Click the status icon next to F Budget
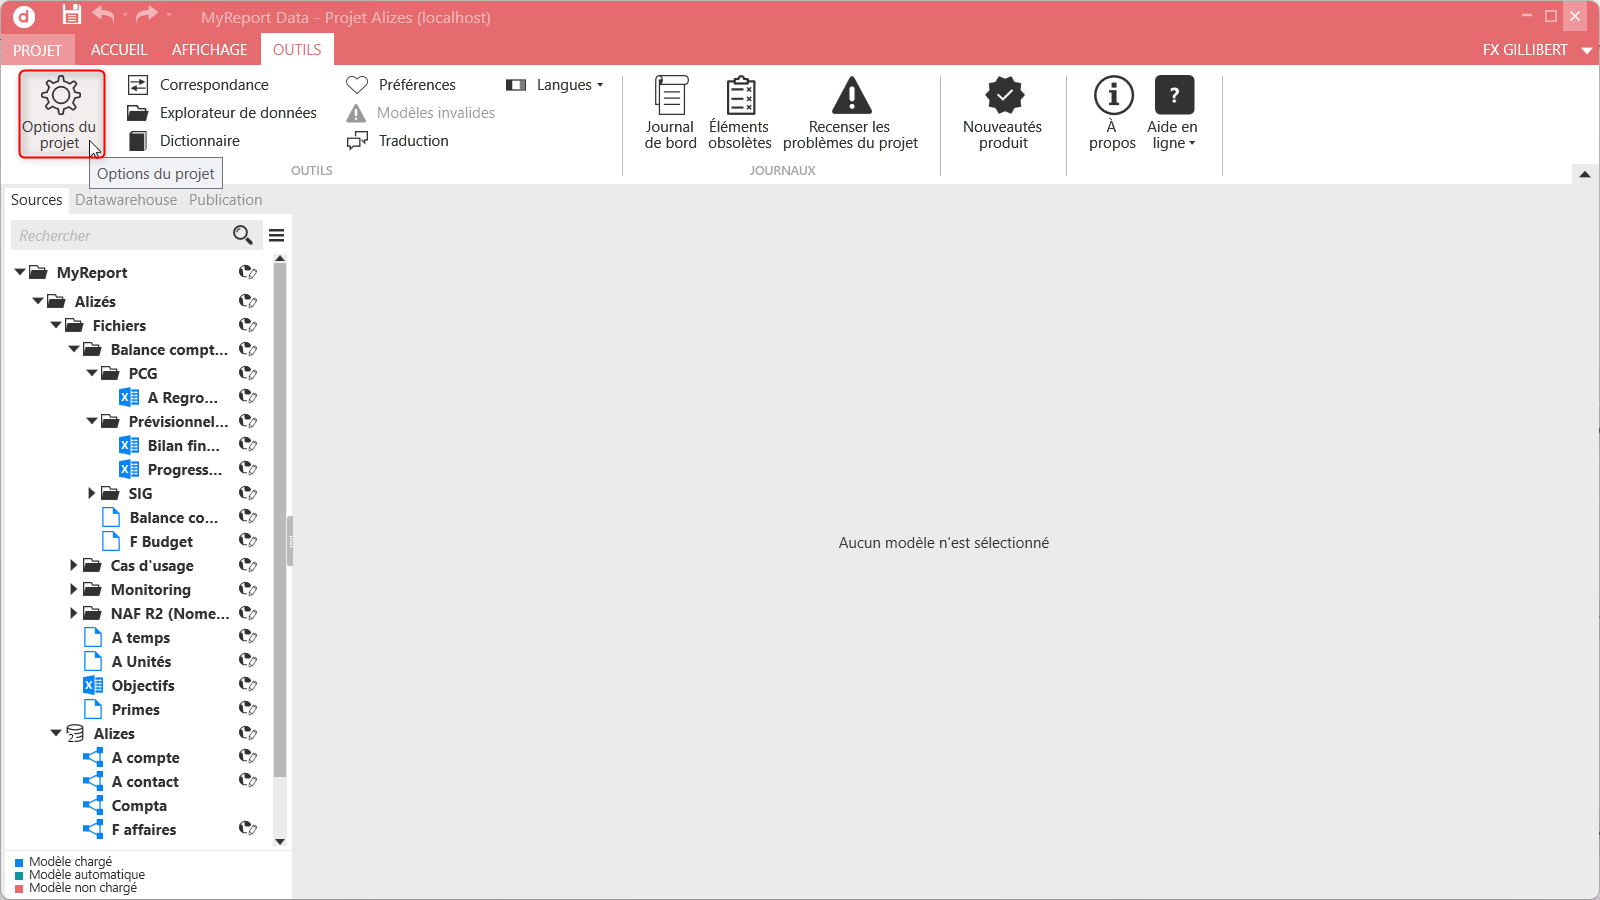 point(248,541)
